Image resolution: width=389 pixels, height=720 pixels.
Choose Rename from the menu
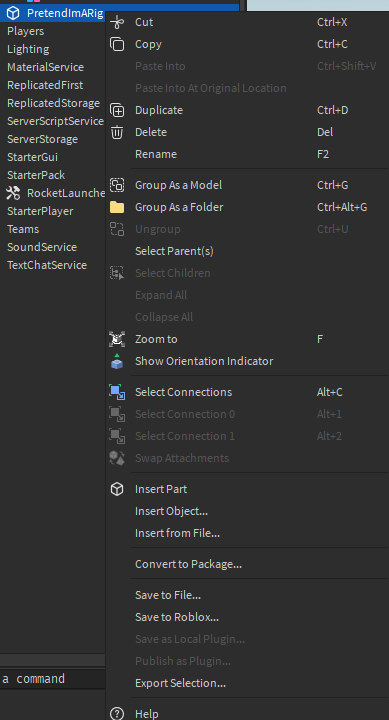click(x=248, y=154)
